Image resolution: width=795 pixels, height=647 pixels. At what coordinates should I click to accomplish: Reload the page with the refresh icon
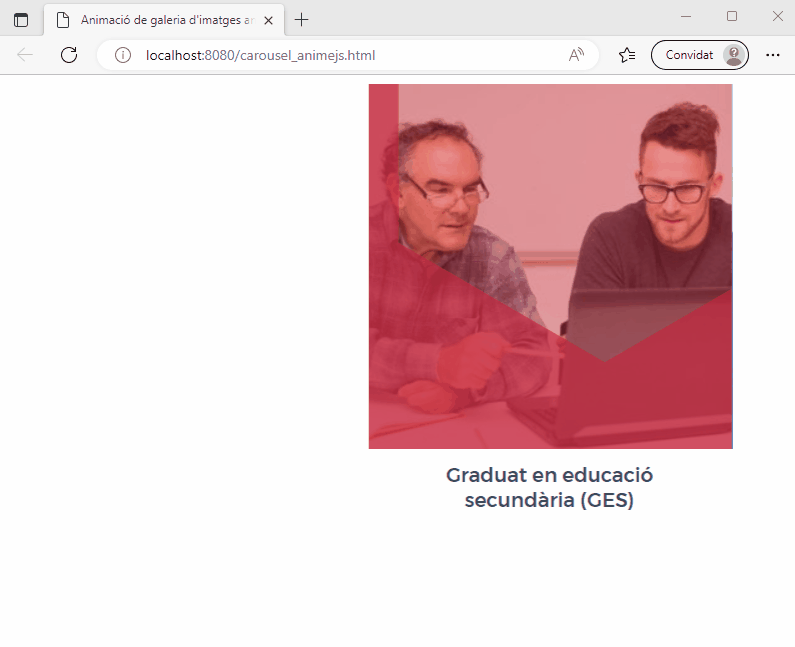tap(69, 55)
